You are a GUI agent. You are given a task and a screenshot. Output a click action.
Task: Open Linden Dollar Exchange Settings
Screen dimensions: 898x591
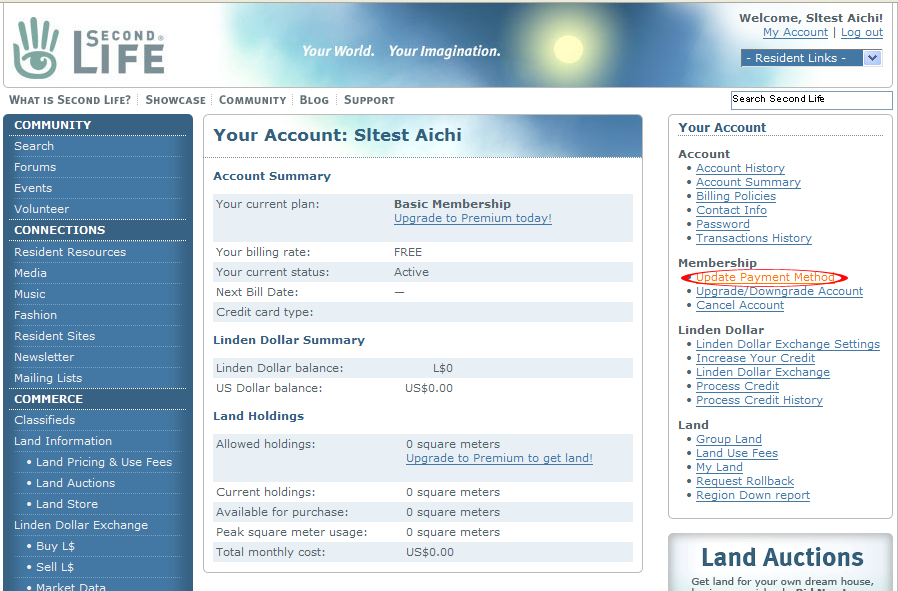click(787, 344)
